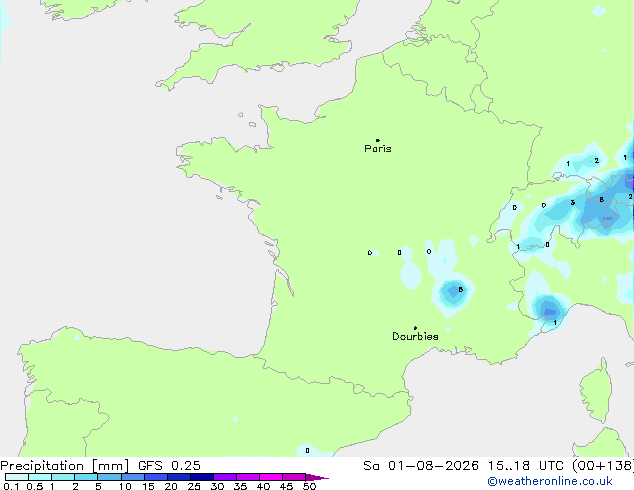The height and width of the screenshot is (490, 634).
Task: Click the Paris city marker dot
Action: [378, 140]
